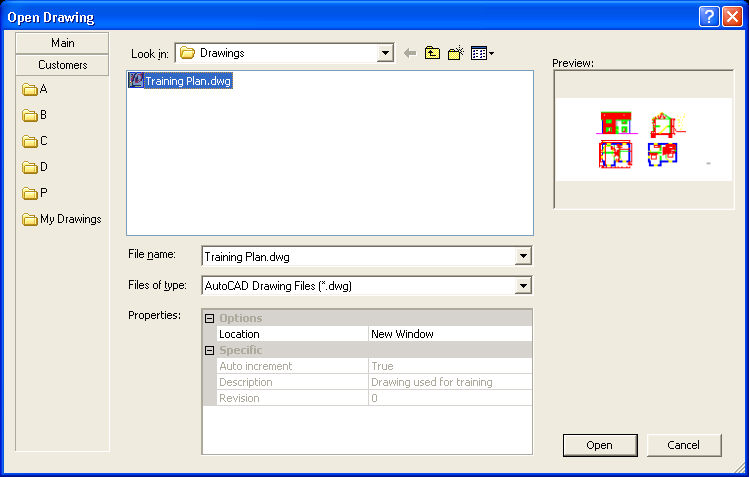Expand the Files of type dropdown
749x477 pixels.
(523, 286)
